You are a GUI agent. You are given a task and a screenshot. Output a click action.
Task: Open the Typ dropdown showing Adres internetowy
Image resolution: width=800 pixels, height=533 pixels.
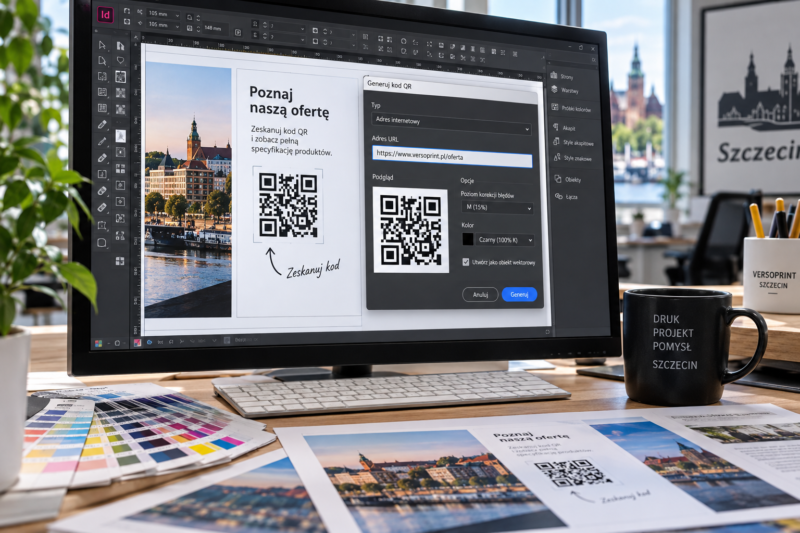pyautogui.click(x=451, y=122)
